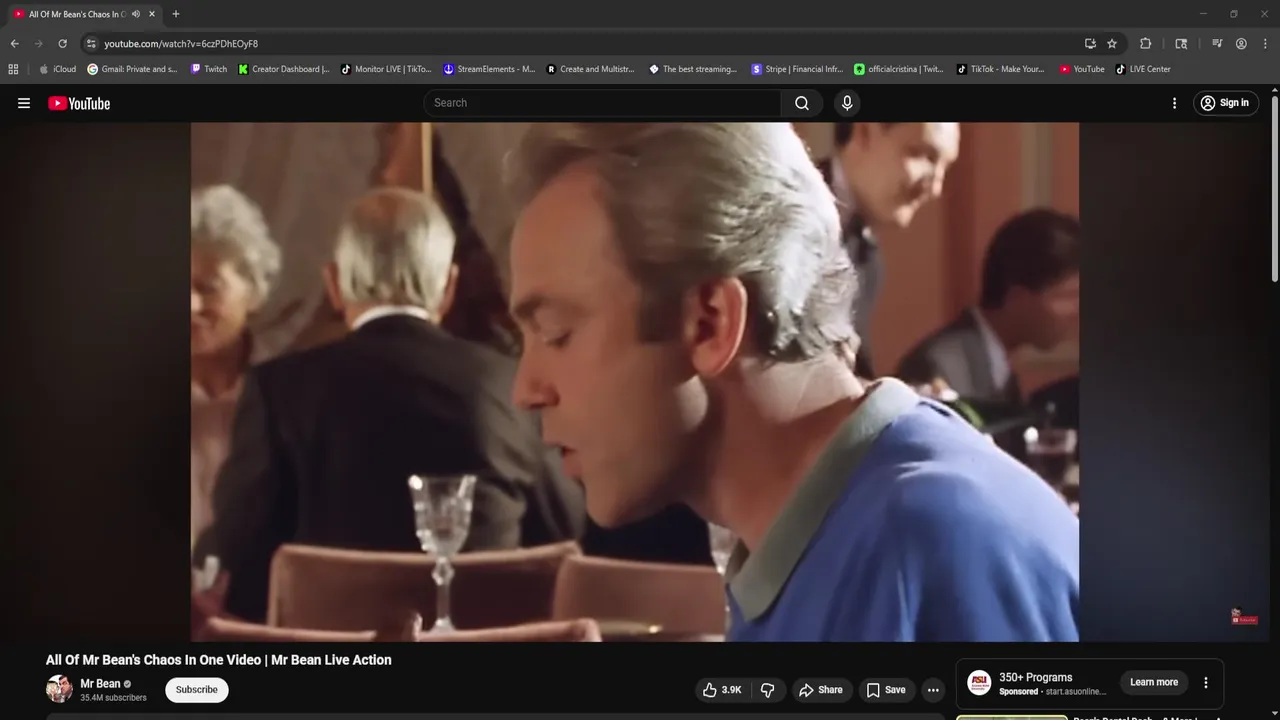Start voice search with microphone icon
Image resolution: width=1280 pixels, height=720 pixels.
coord(847,103)
